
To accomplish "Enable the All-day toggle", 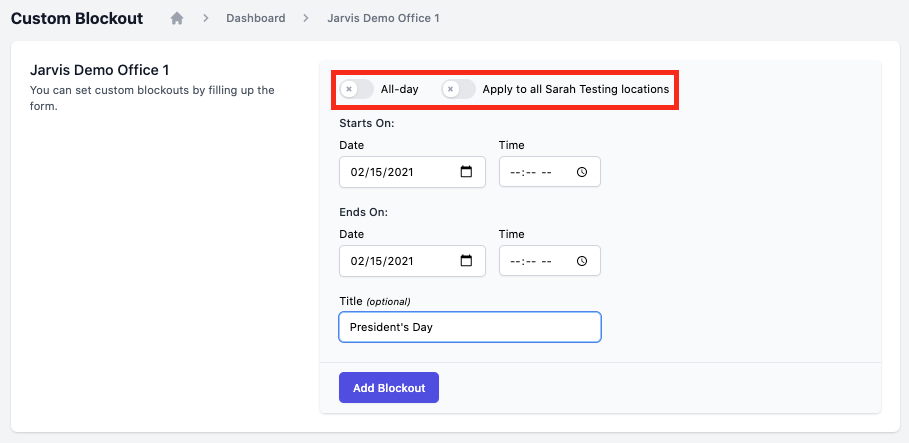I will coord(357,89).
